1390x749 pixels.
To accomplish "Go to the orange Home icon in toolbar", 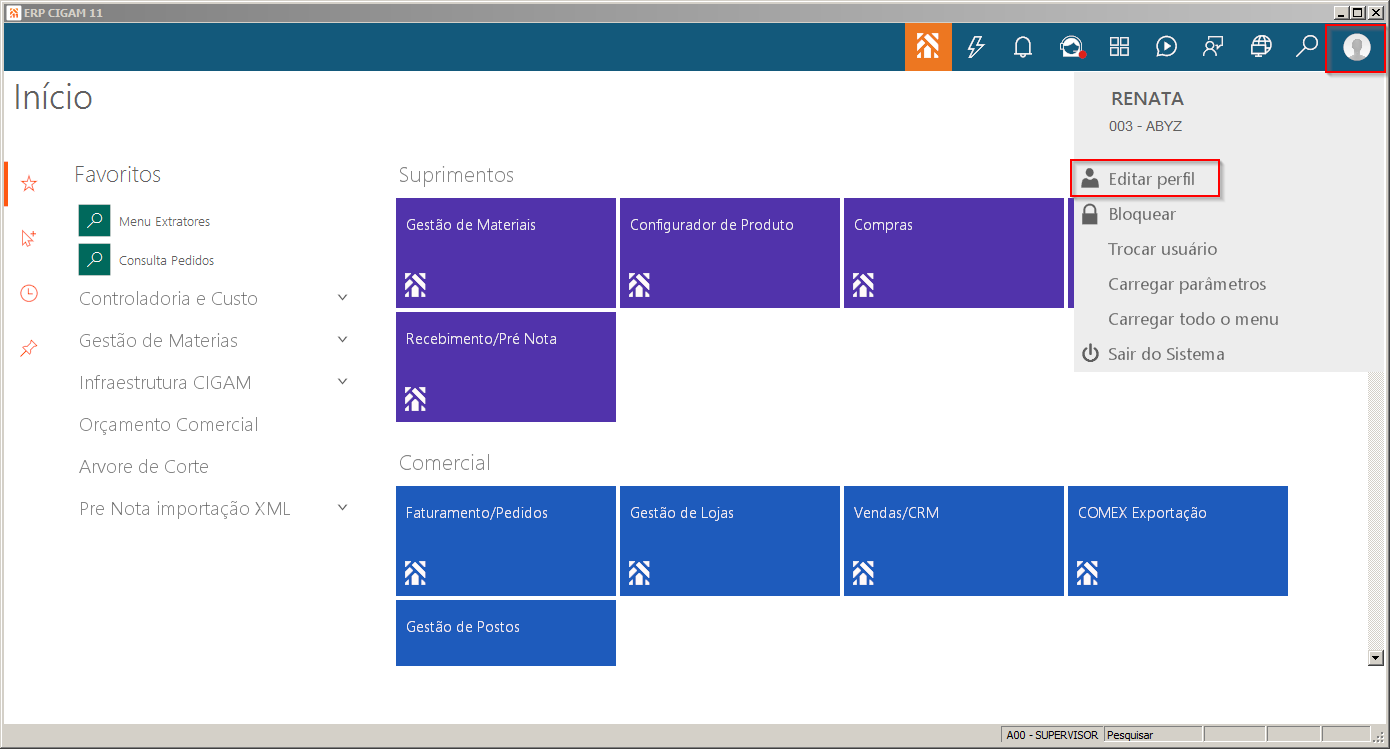I will click(928, 47).
